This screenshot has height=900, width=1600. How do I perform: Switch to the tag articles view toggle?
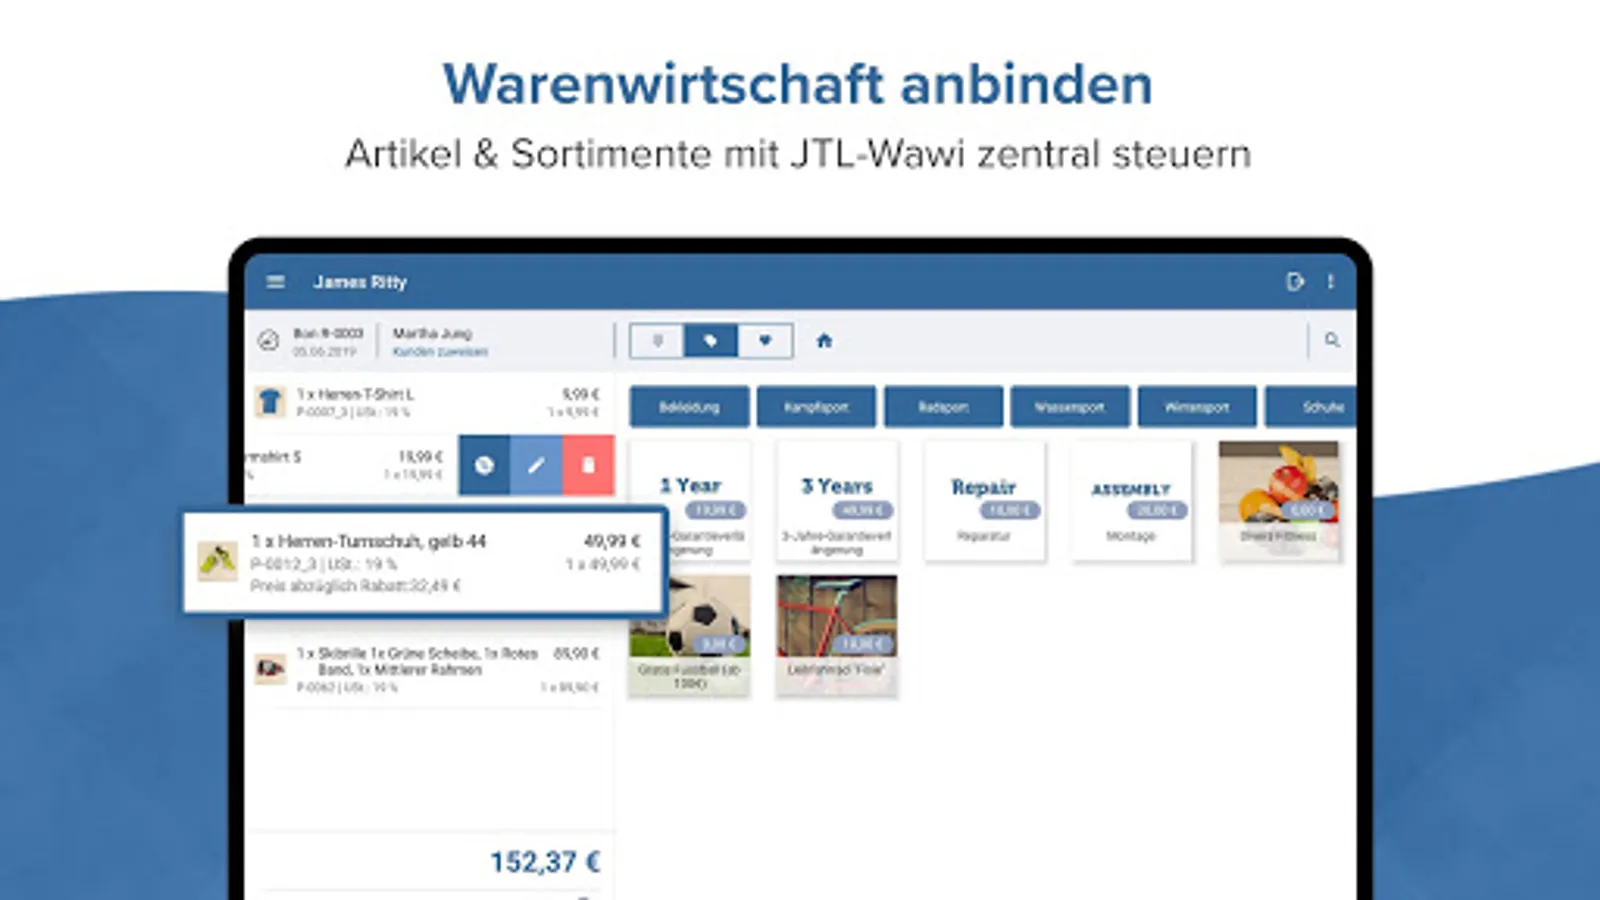point(711,341)
